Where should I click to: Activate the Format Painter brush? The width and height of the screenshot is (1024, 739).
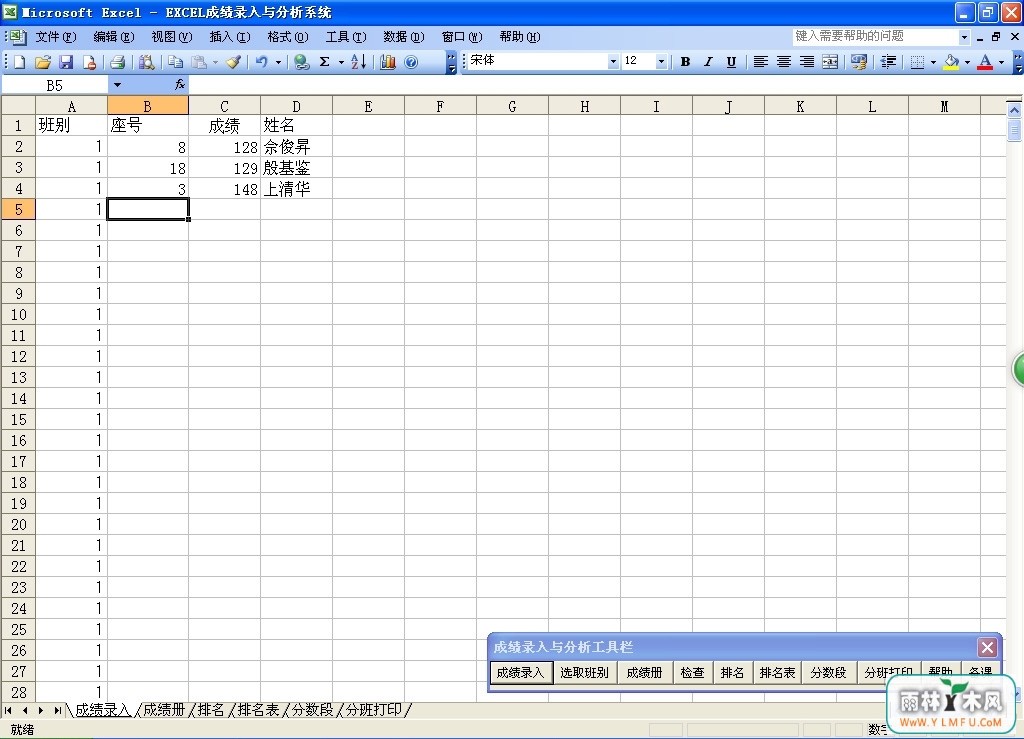point(233,62)
